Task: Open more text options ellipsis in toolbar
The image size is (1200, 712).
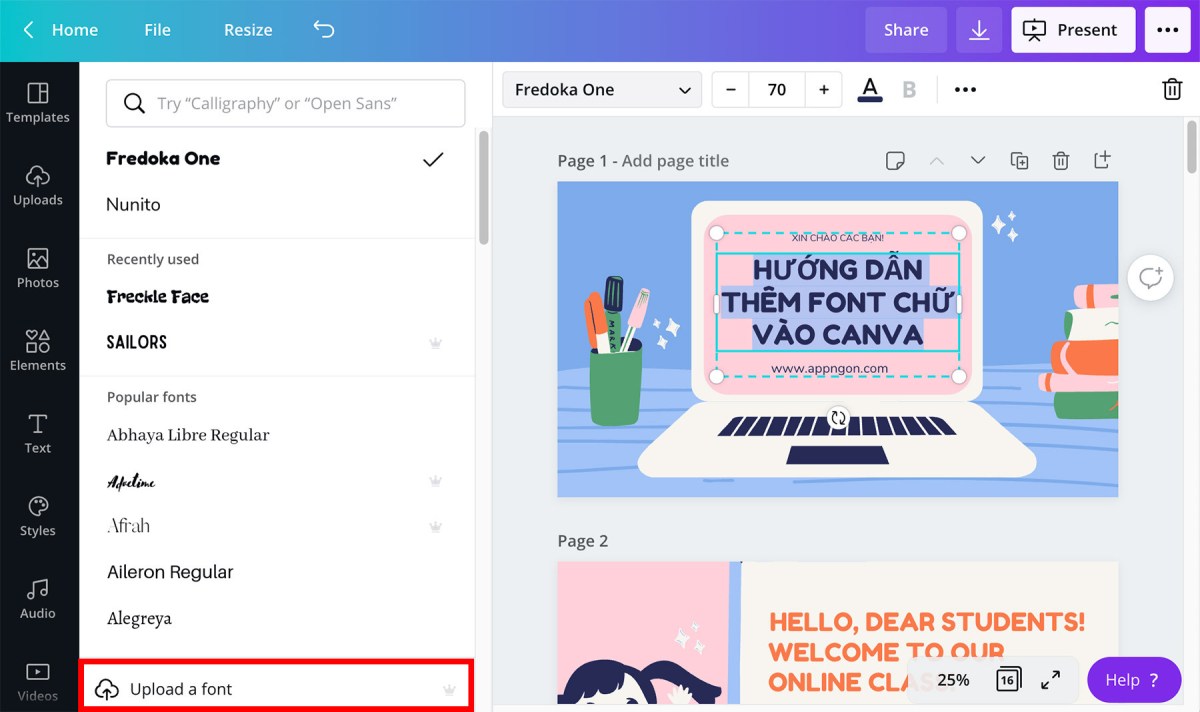Action: coord(965,90)
